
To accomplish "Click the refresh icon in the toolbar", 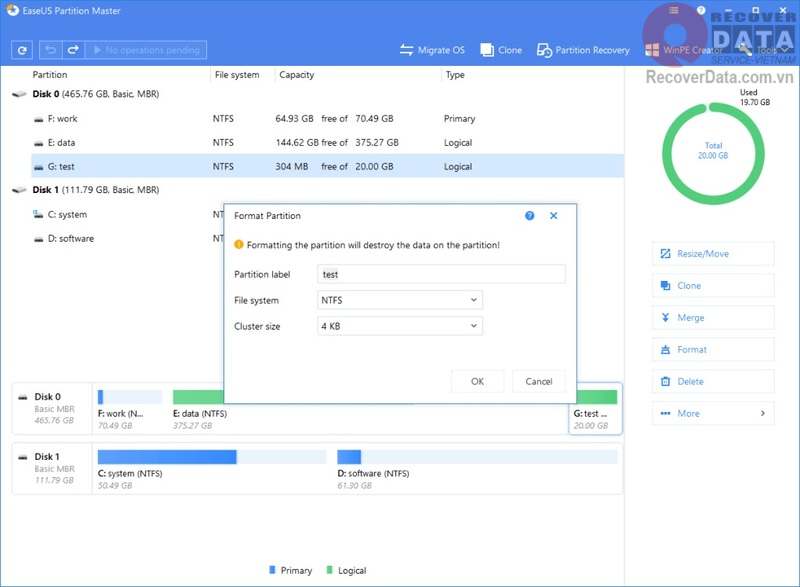I will [22, 50].
